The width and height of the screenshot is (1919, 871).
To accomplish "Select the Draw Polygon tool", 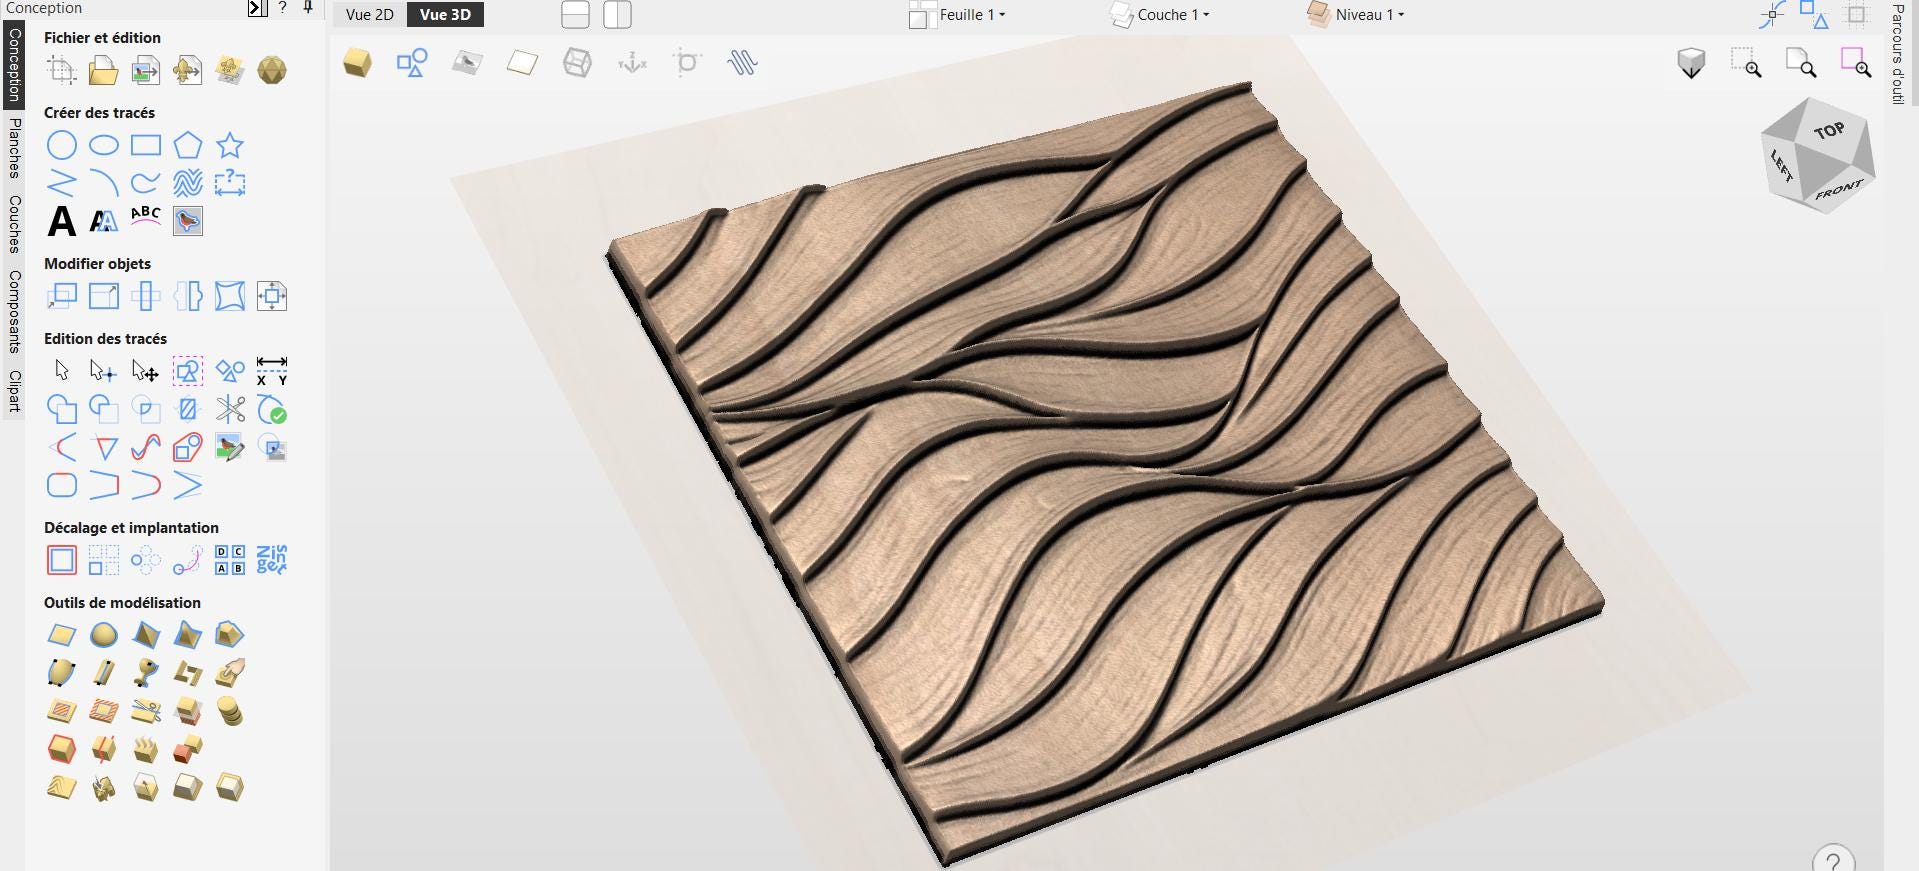I will click(188, 145).
